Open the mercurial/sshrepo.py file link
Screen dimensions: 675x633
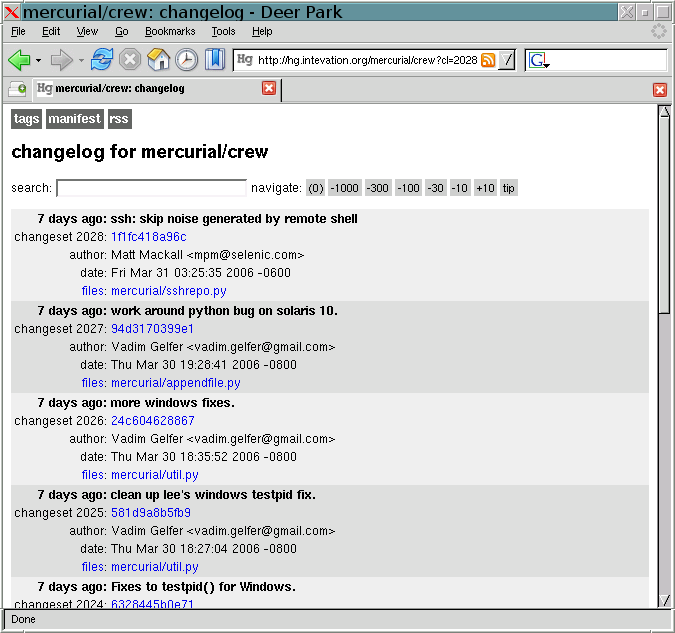pyautogui.click(x=168, y=291)
